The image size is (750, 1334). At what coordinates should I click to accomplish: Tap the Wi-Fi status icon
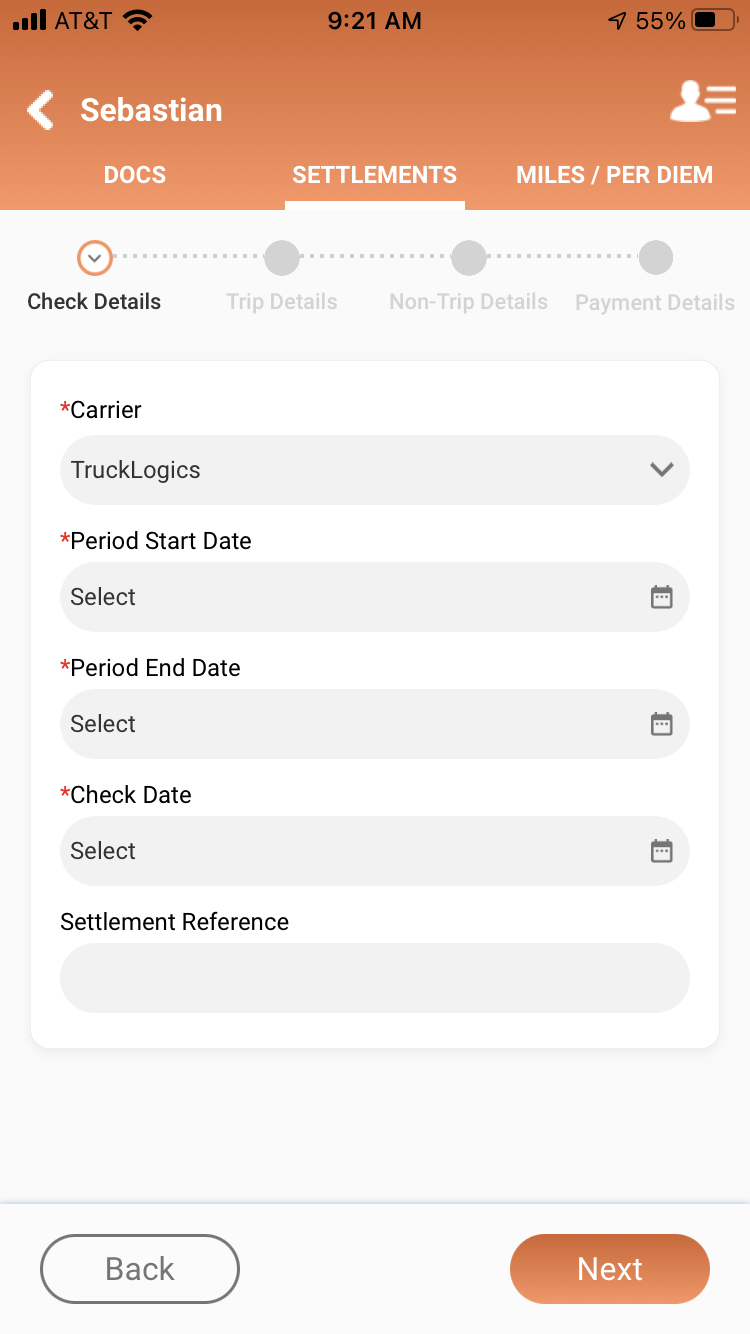click(x=138, y=21)
